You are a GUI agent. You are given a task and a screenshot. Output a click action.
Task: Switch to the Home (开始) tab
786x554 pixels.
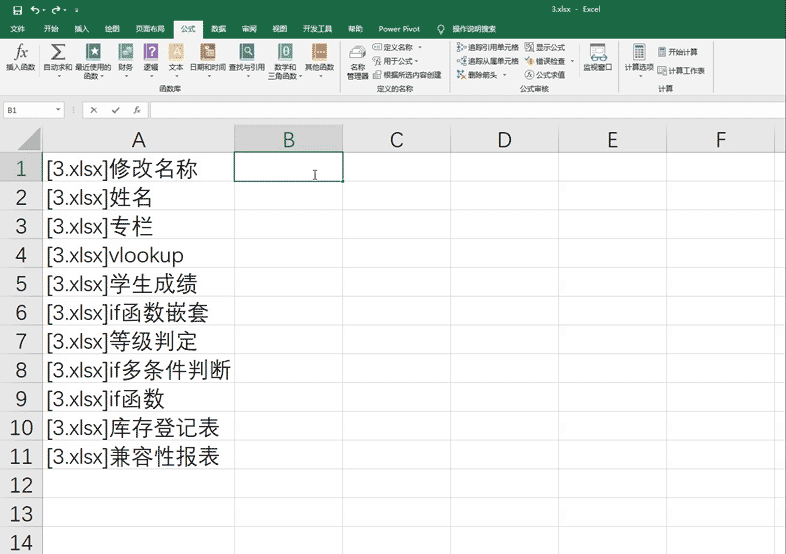(51, 29)
